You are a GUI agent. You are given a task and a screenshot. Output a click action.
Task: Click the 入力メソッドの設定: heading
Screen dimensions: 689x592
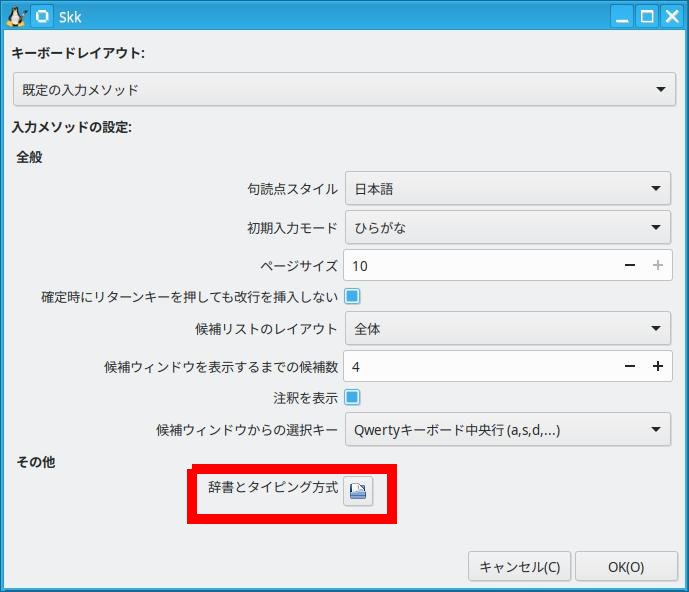pos(72,127)
